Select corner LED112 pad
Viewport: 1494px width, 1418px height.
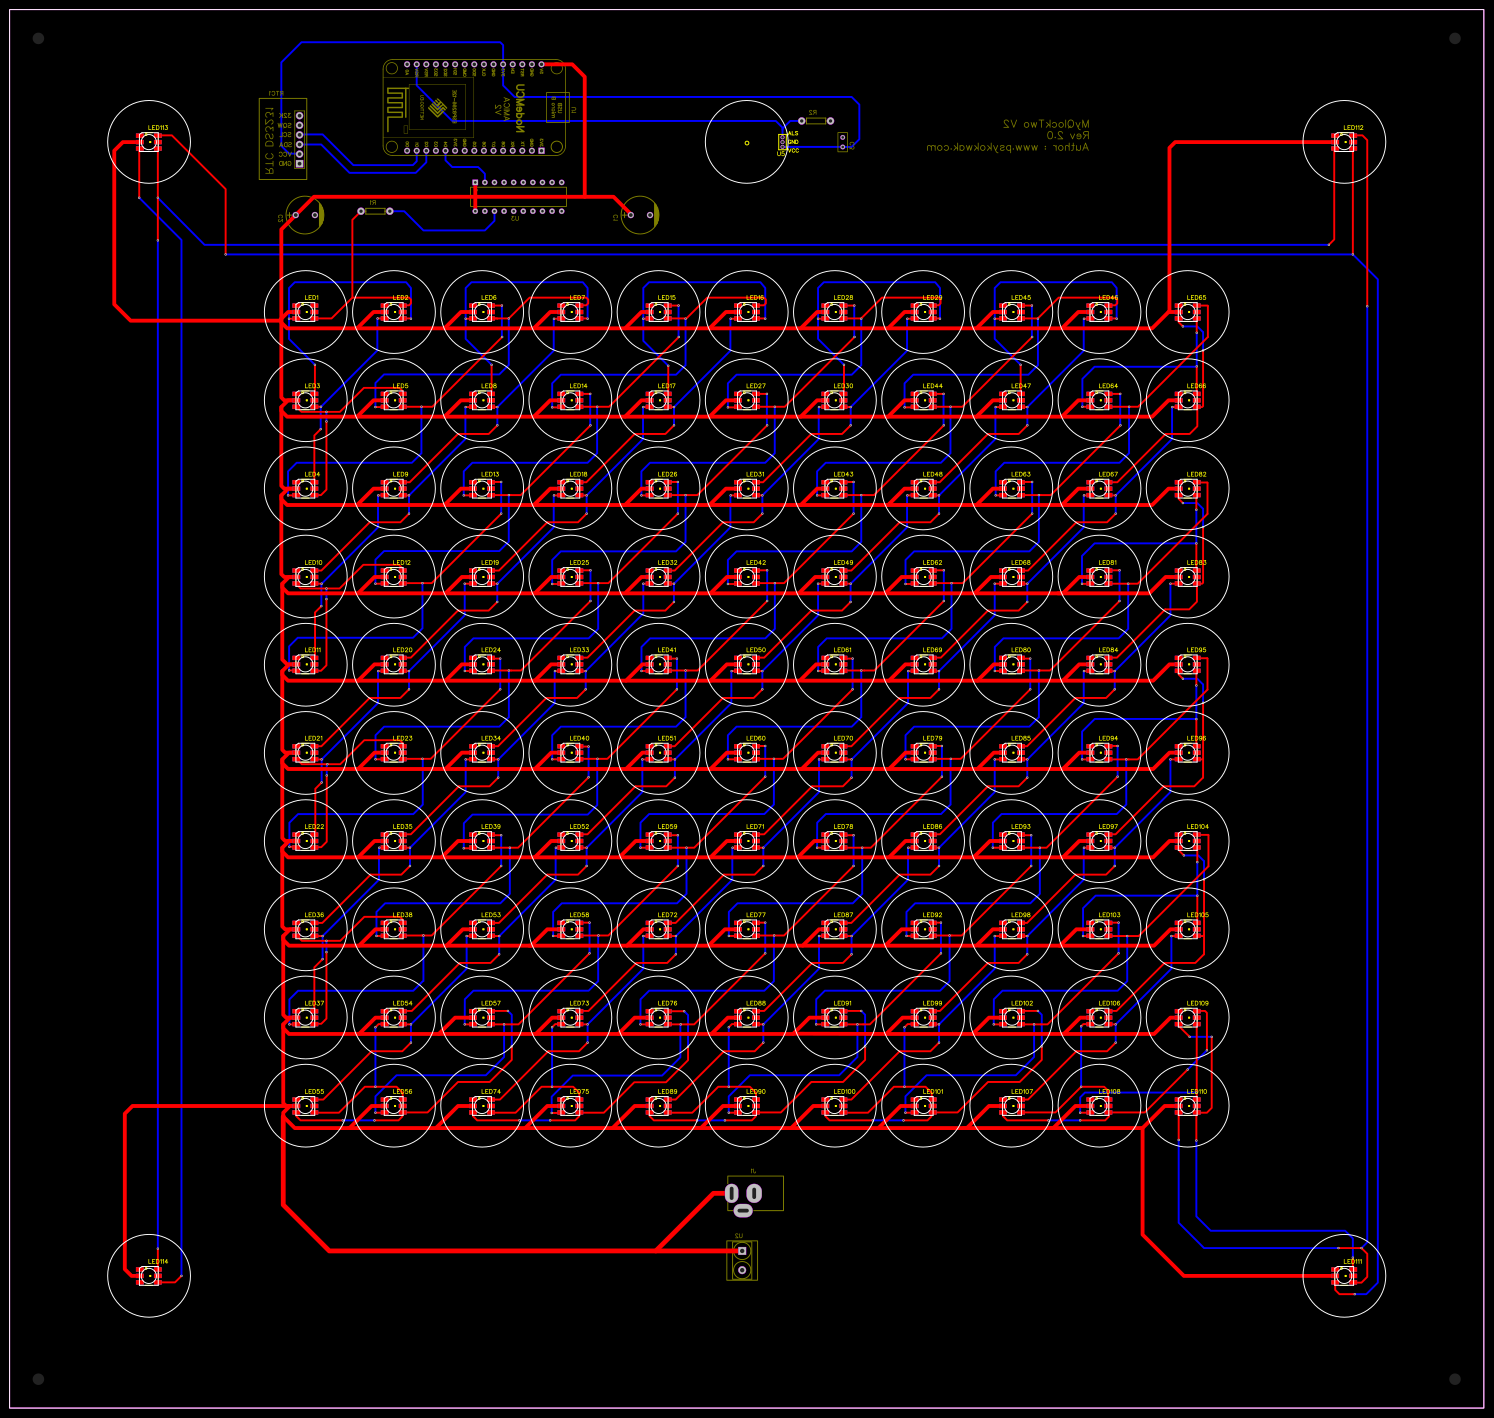point(1345,142)
